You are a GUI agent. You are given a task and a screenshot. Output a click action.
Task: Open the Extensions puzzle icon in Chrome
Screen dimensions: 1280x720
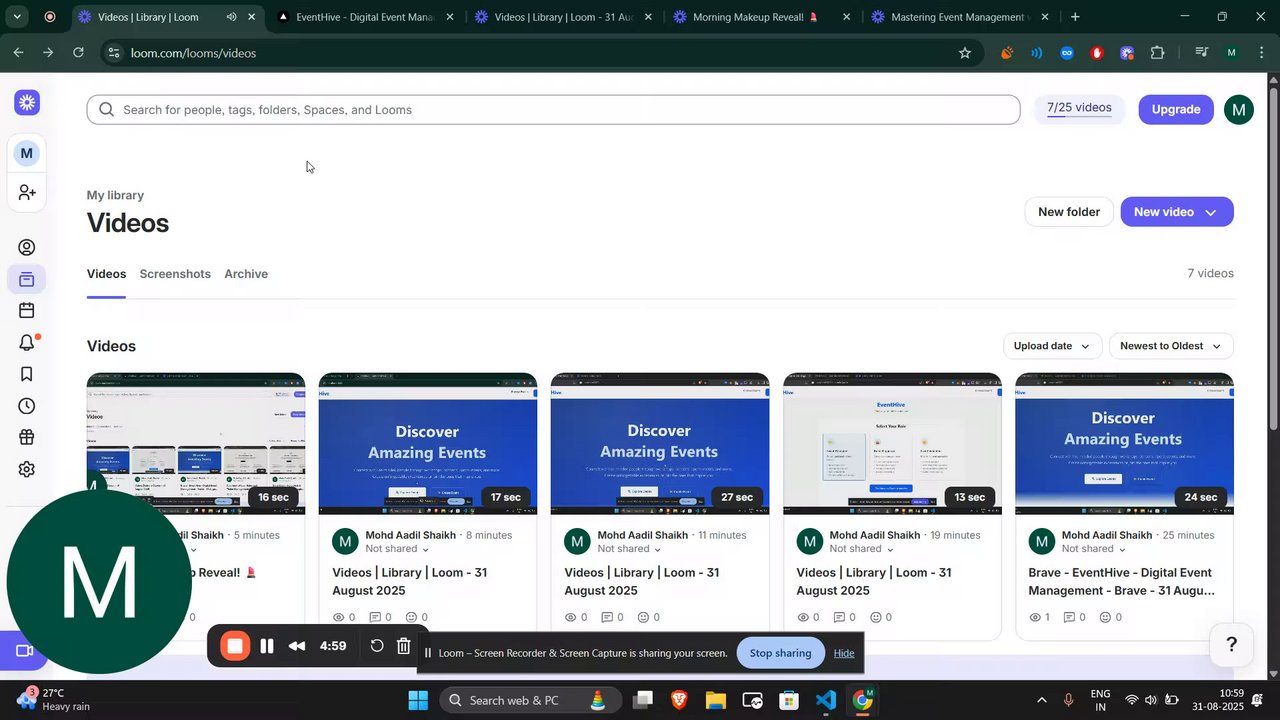click(1158, 53)
